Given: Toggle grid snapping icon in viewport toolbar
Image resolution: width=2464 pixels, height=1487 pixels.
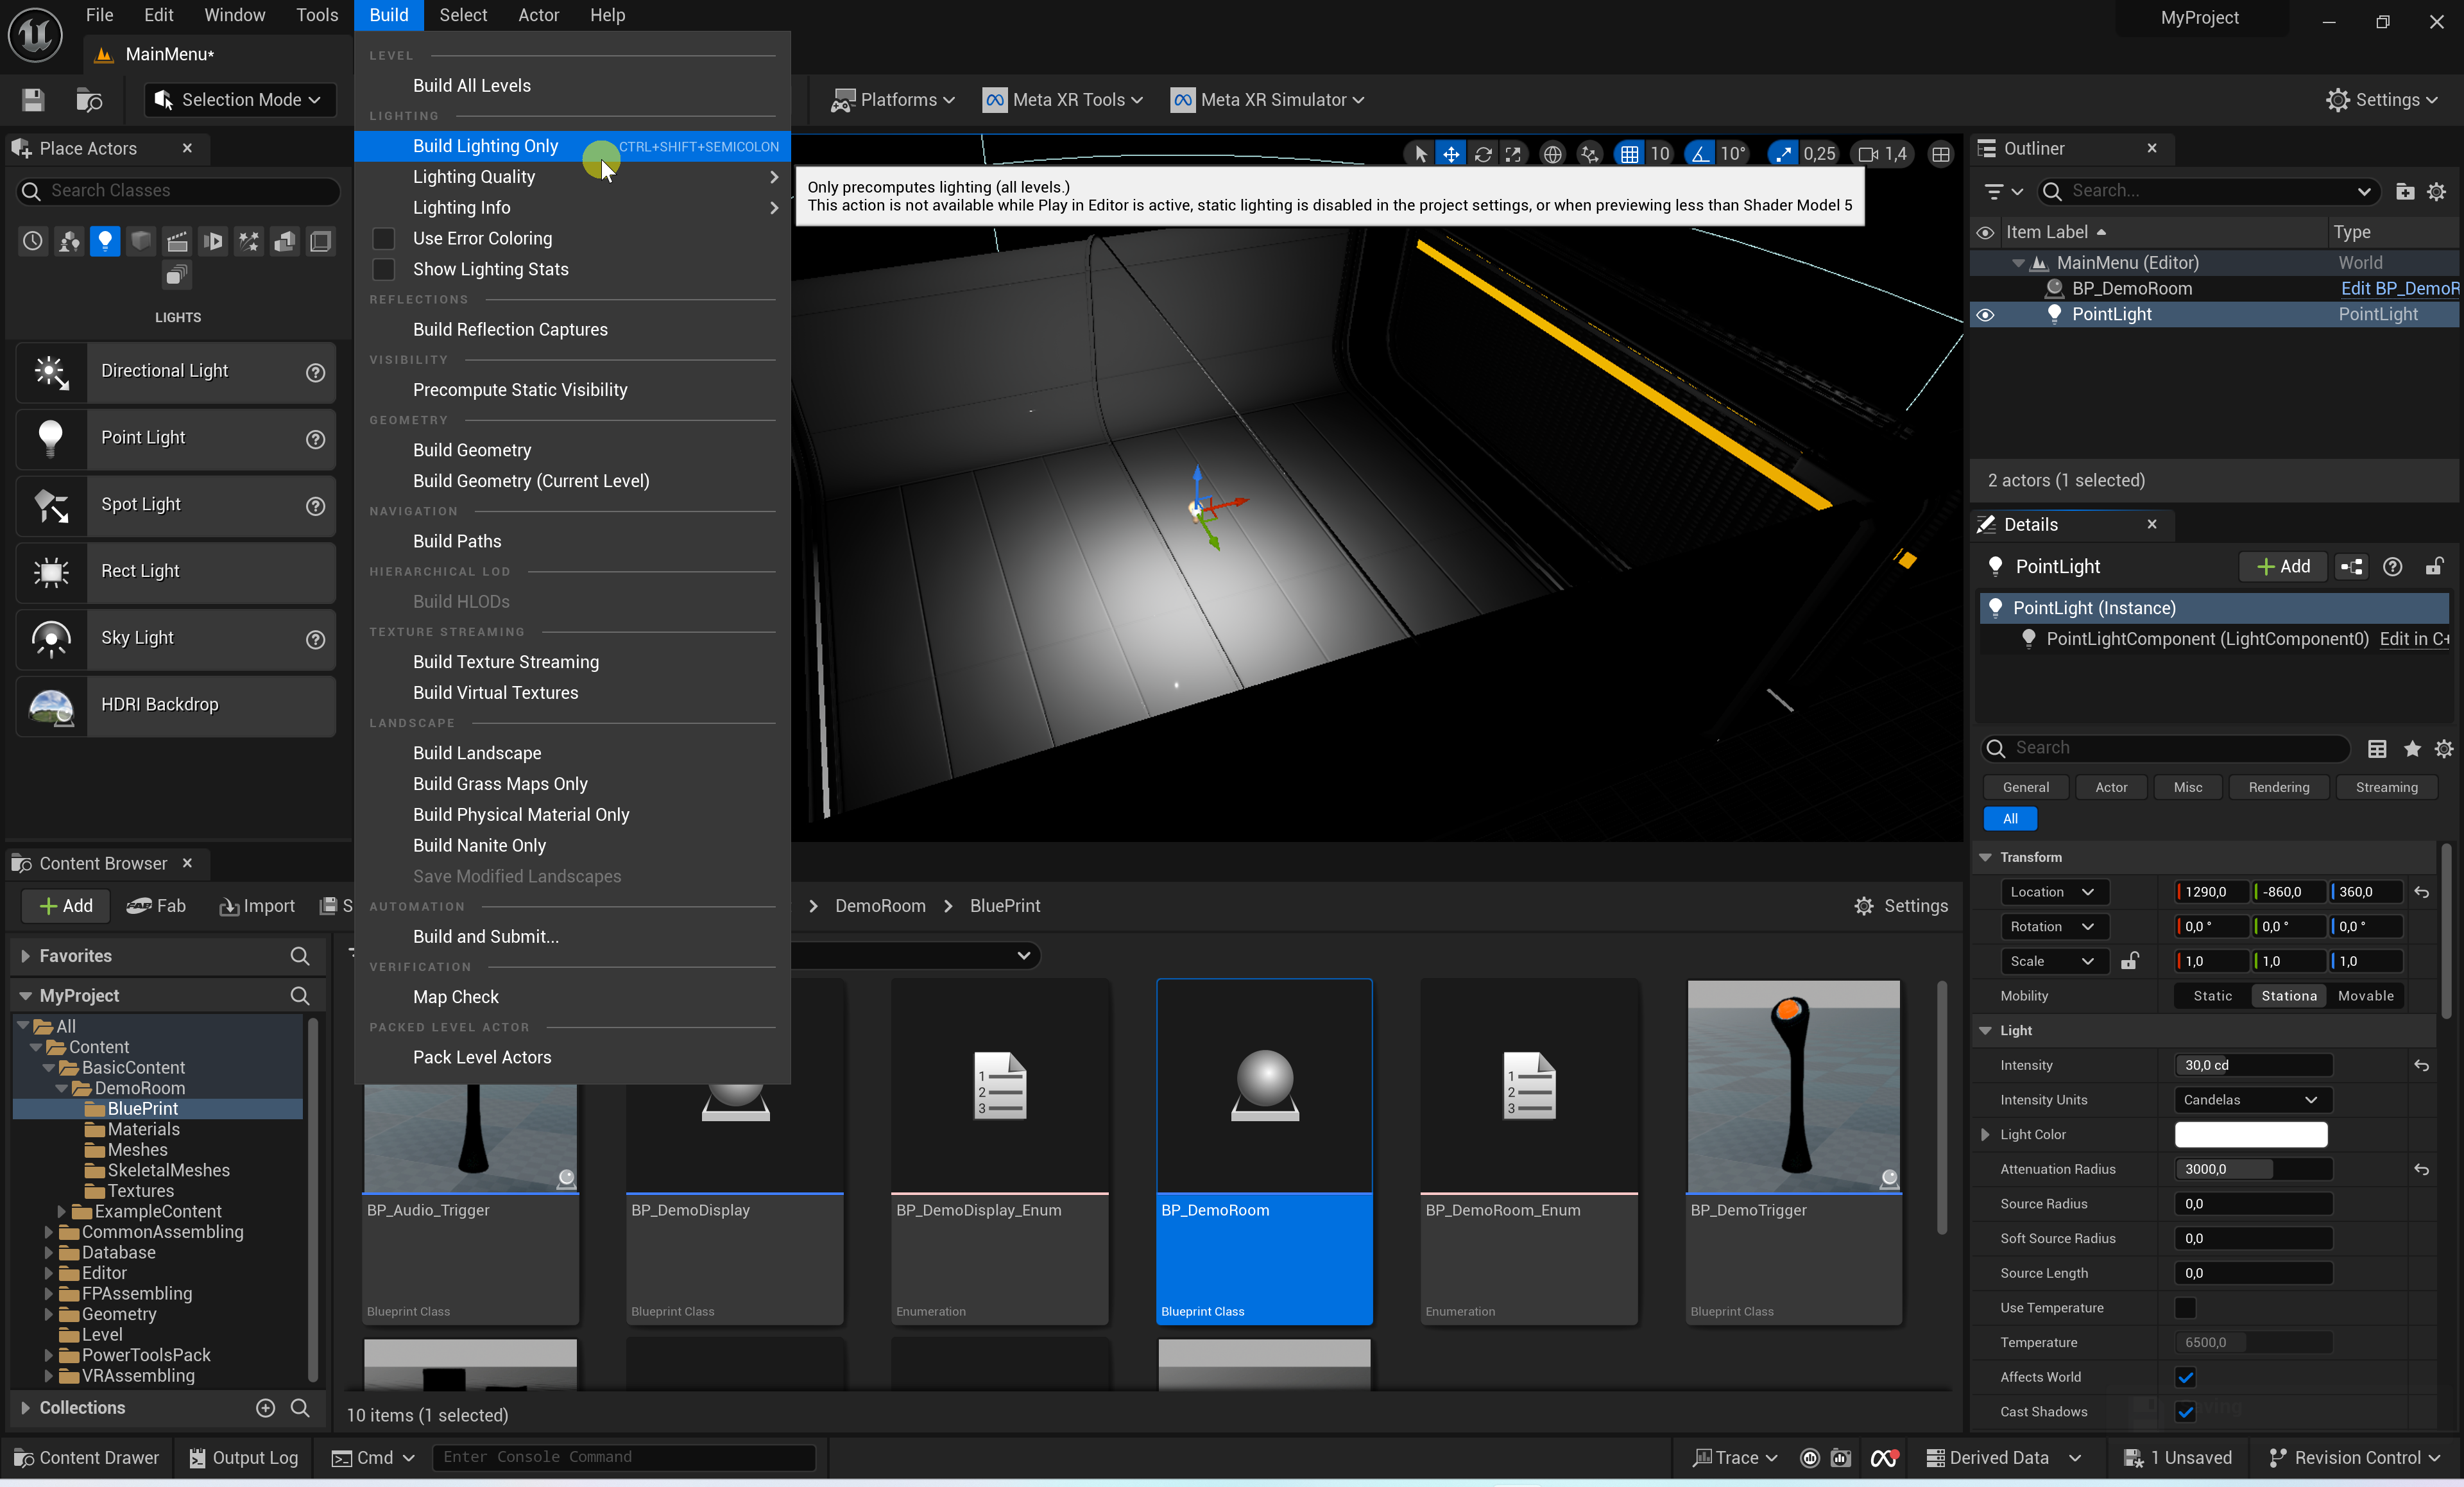Looking at the screenshot, I should click(1629, 153).
